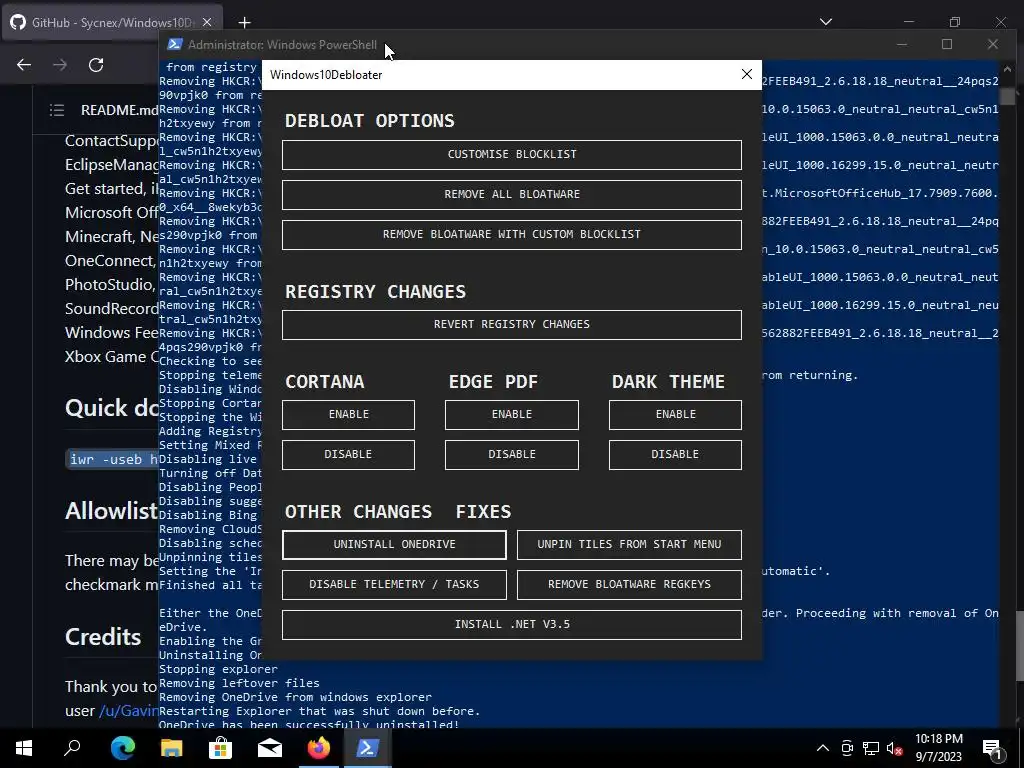Image resolution: width=1024 pixels, height=768 pixels.
Task: Enable Cortana
Action: tap(348, 415)
